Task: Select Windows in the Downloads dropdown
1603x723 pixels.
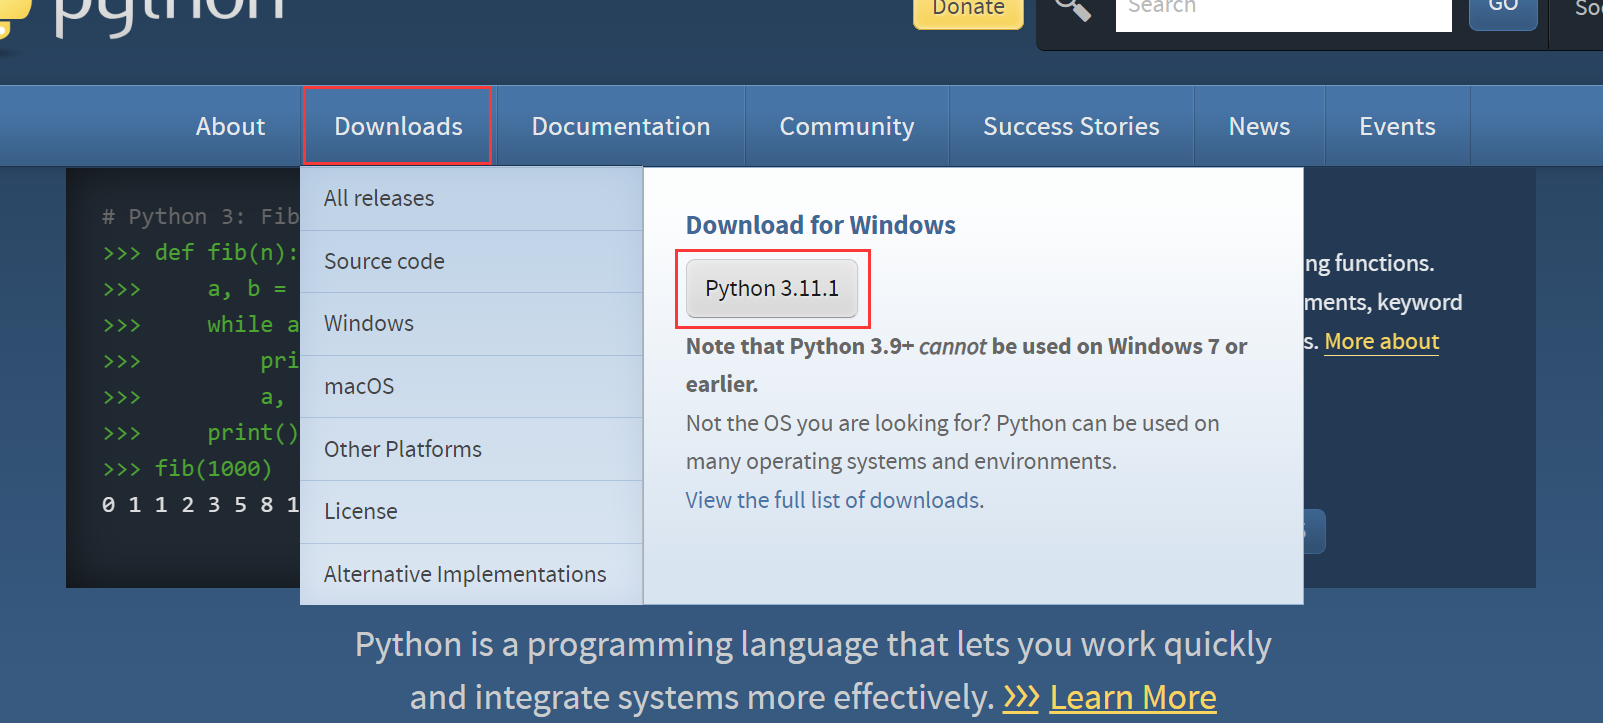Action: [471, 323]
